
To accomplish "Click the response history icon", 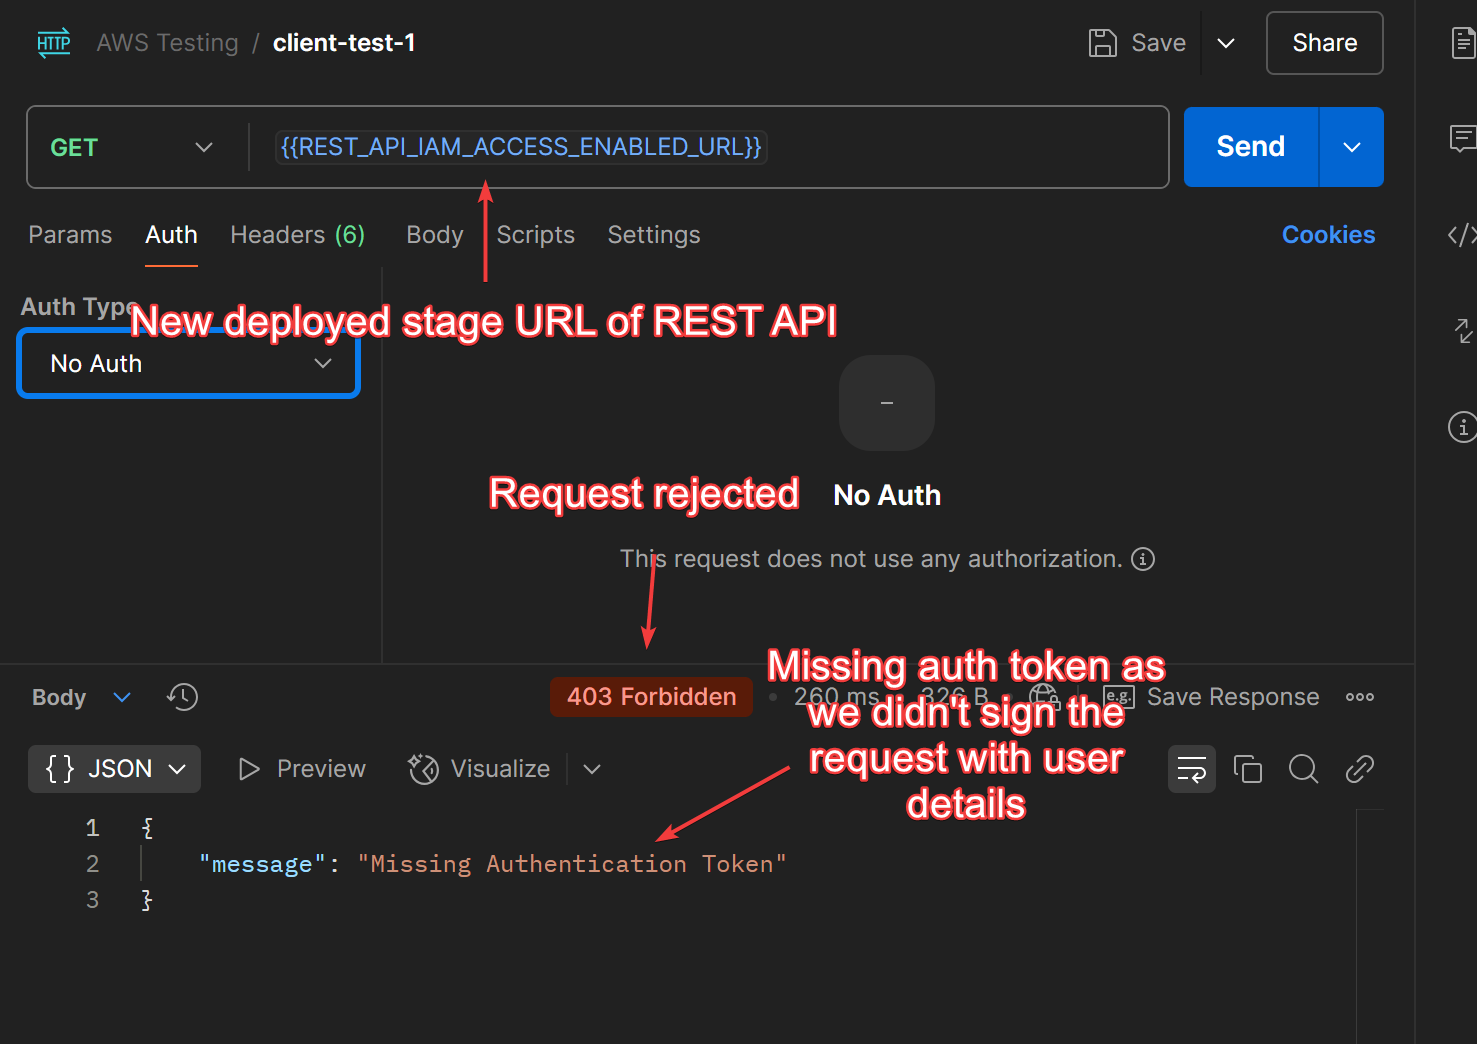I will click(182, 697).
